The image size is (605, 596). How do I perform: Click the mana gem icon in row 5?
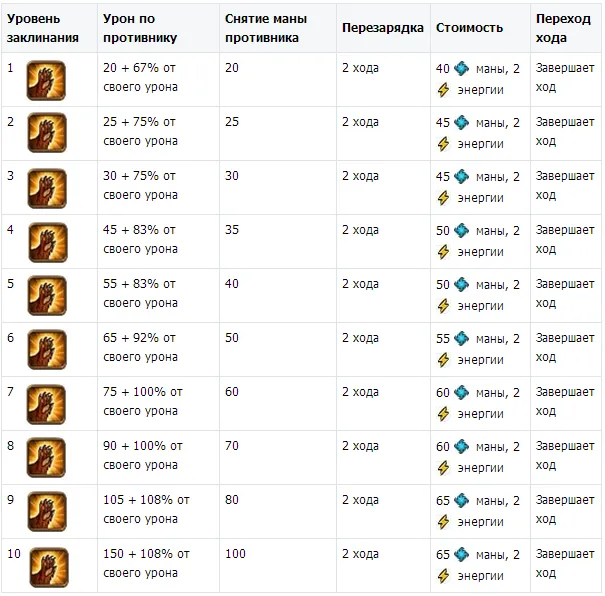461,285
